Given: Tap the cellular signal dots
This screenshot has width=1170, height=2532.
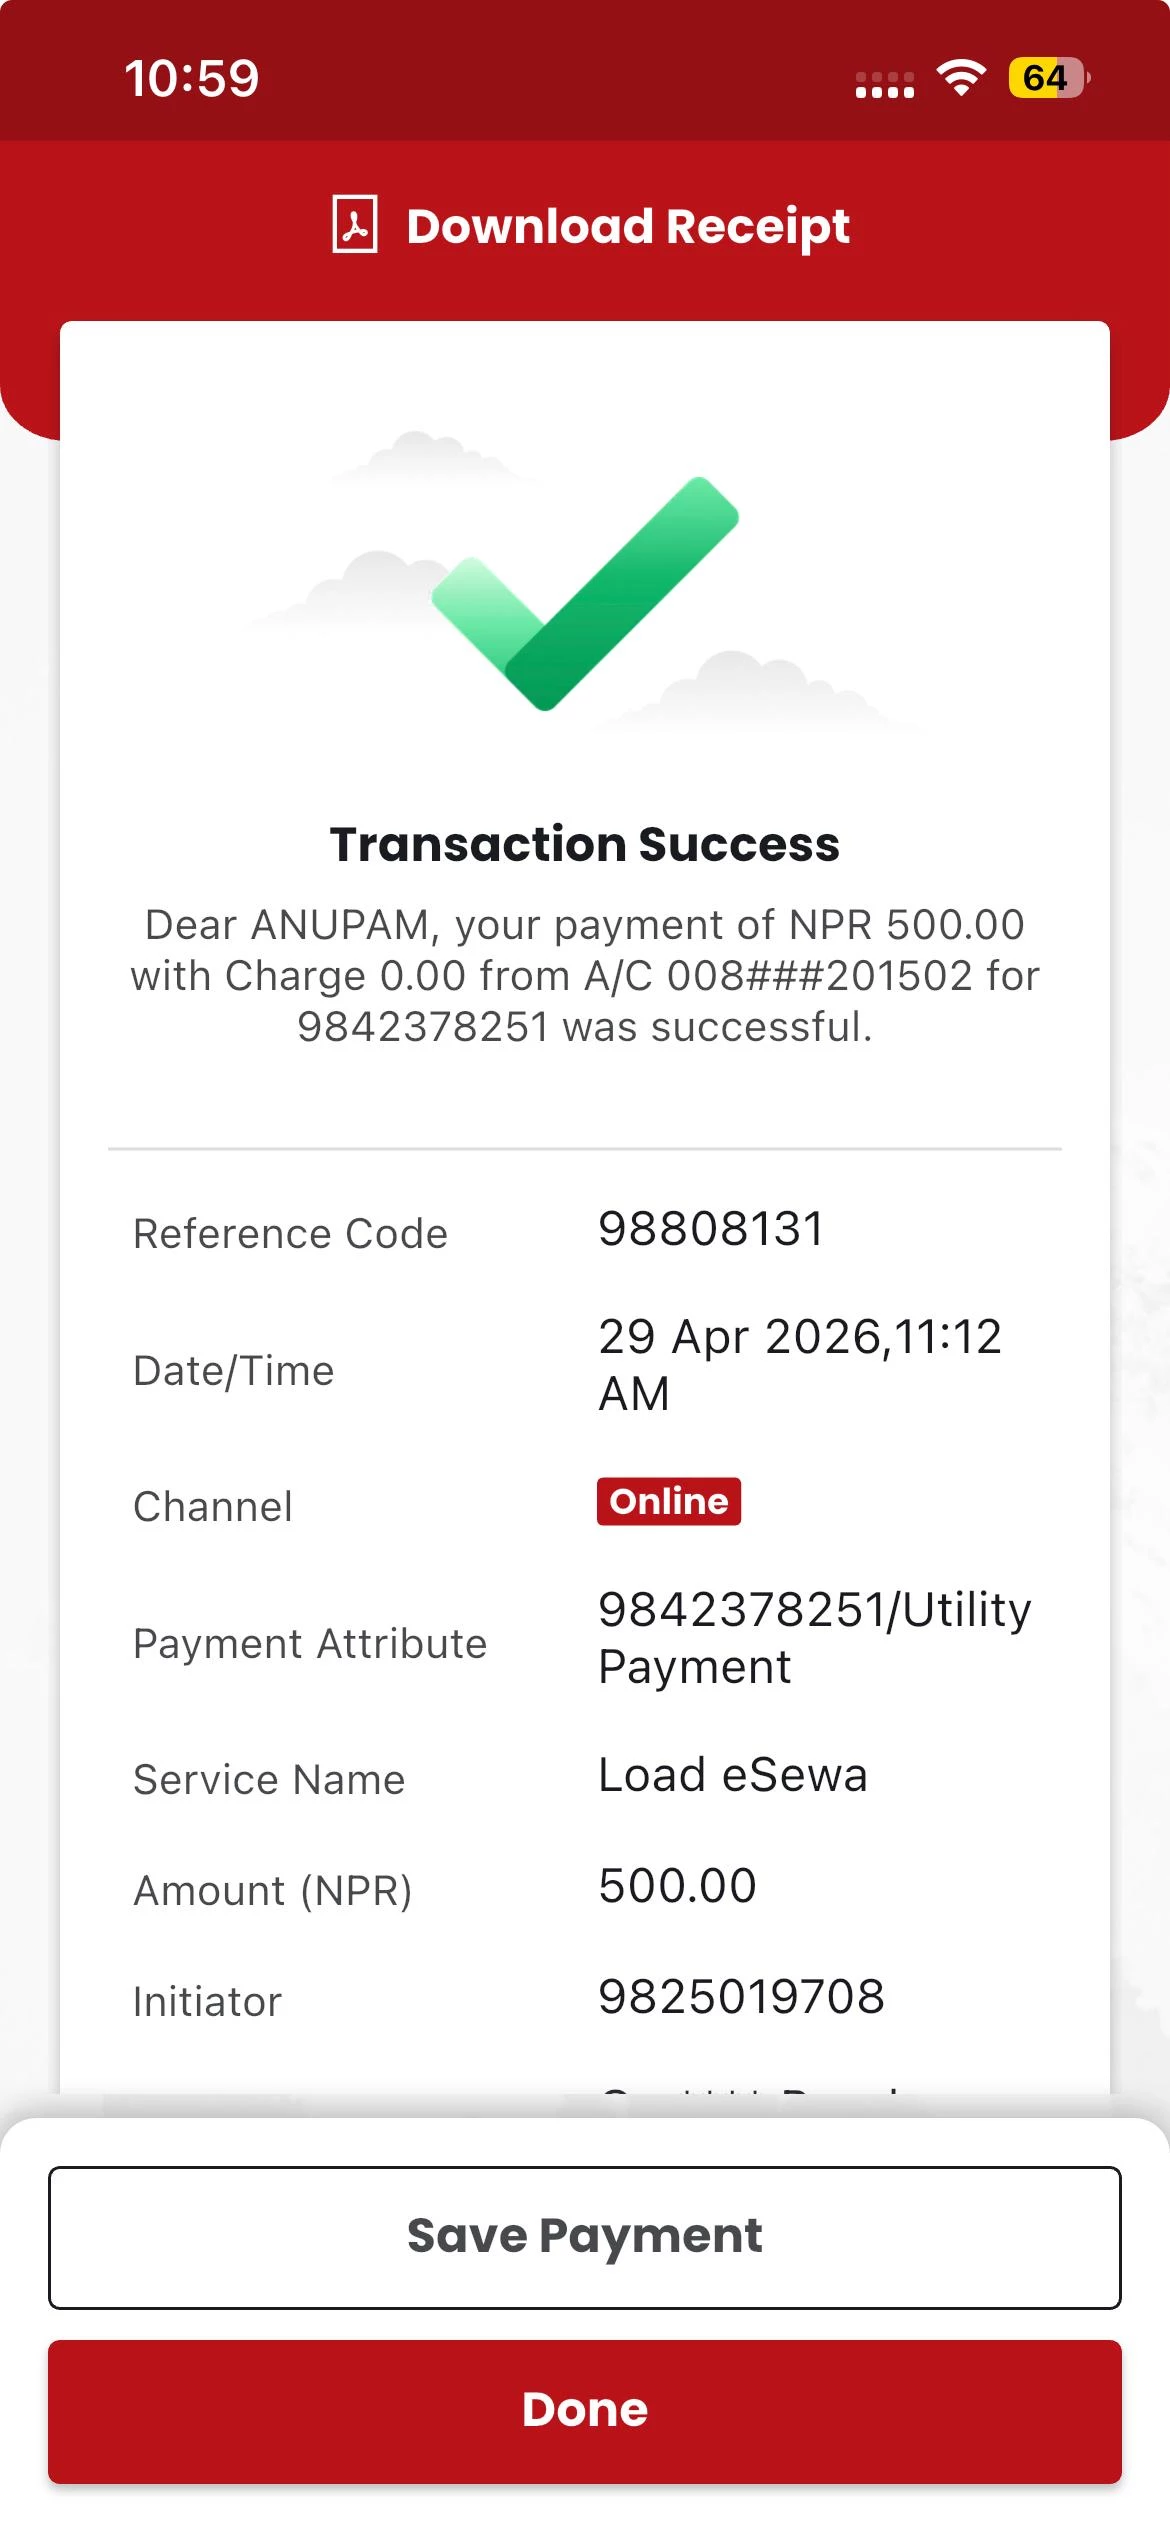Looking at the screenshot, I should [x=884, y=85].
